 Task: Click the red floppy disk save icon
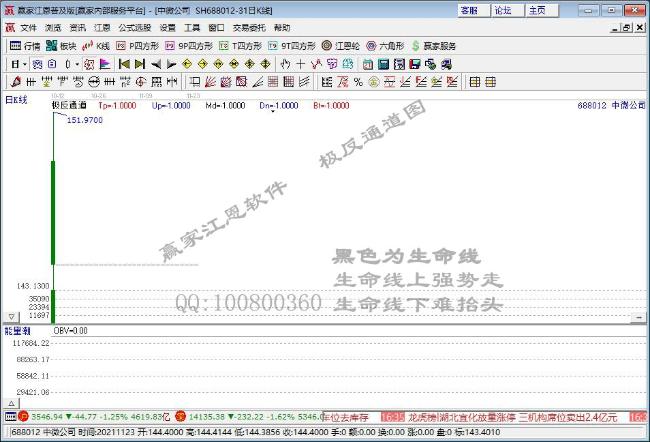[415, 64]
